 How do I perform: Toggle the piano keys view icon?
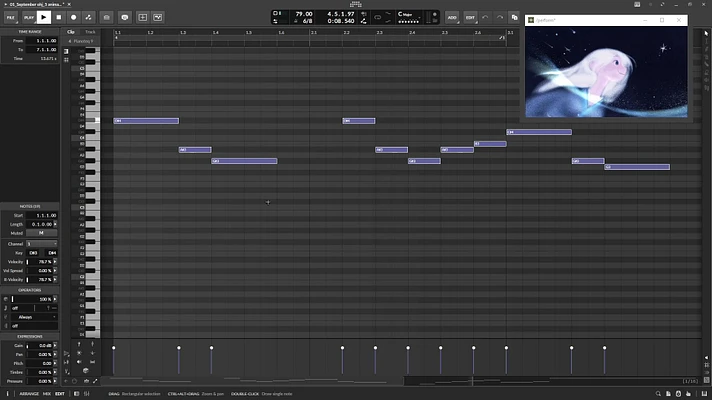[x=66, y=51]
